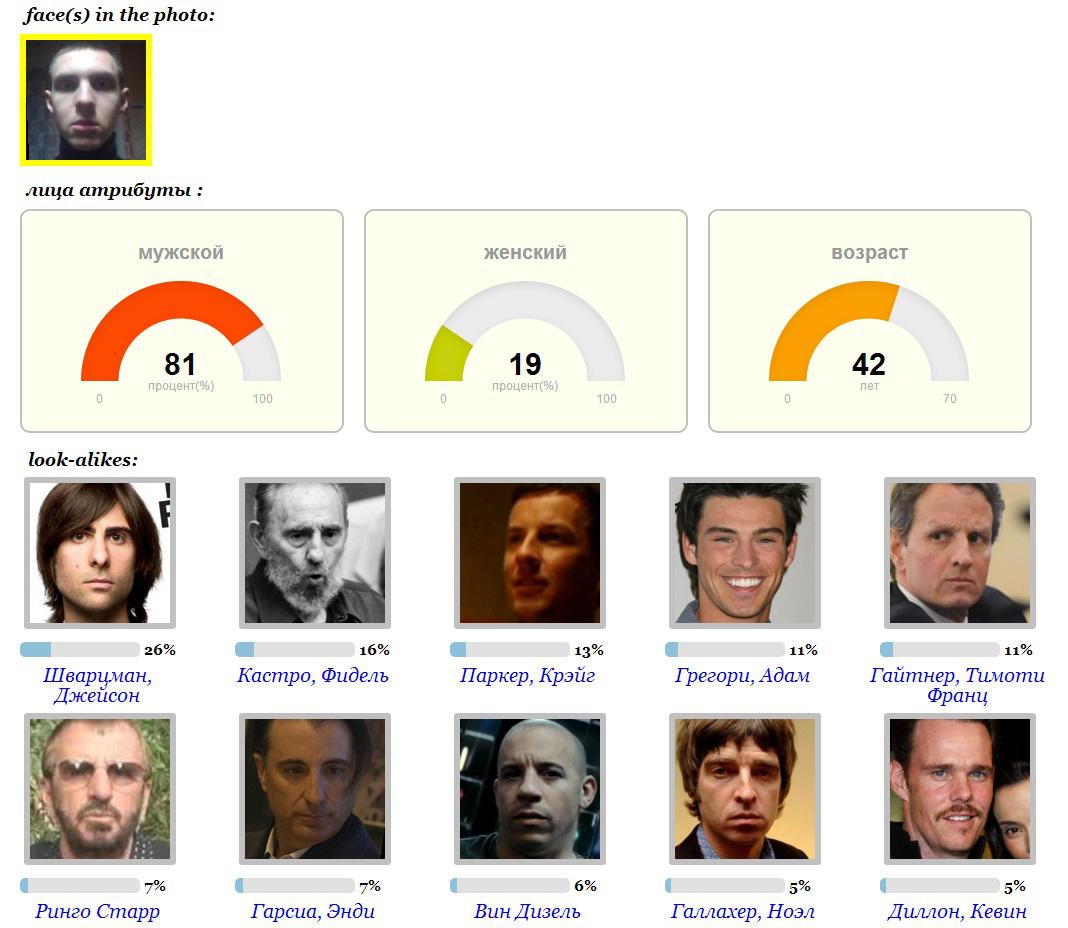Click the uploaded face photo with yellow border

point(86,99)
